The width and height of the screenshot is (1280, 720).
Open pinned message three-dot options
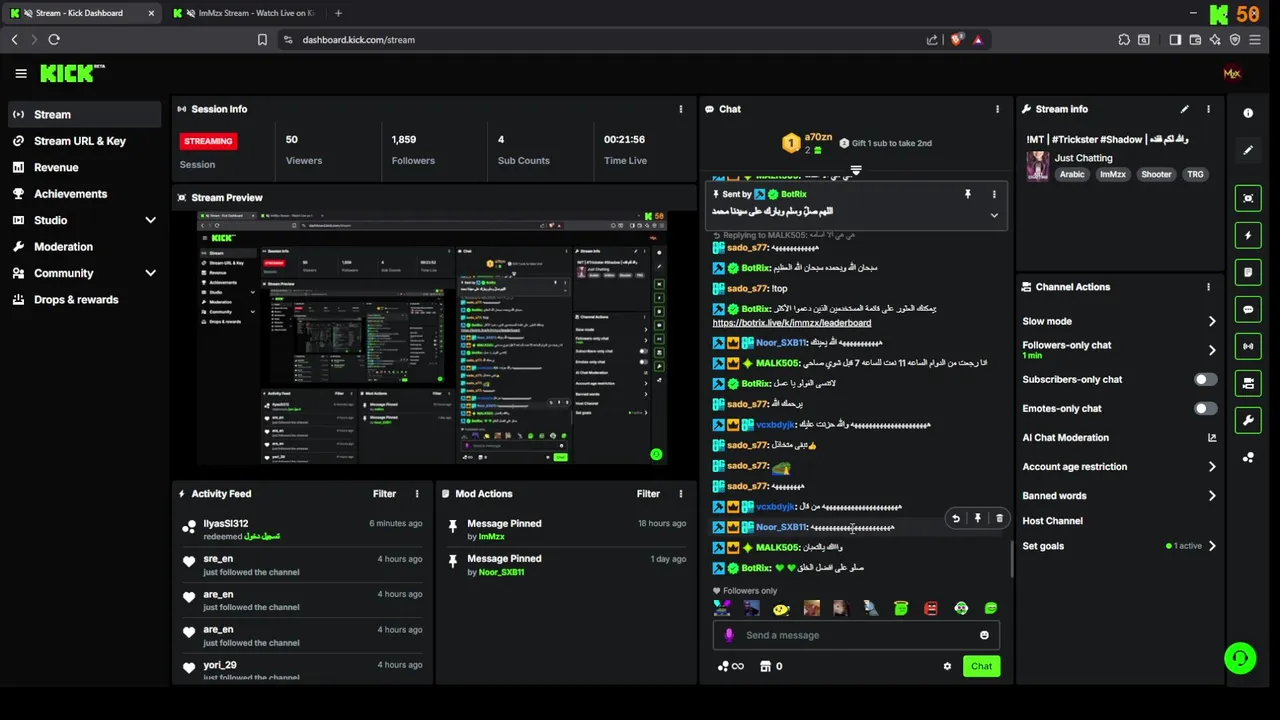(994, 194)
